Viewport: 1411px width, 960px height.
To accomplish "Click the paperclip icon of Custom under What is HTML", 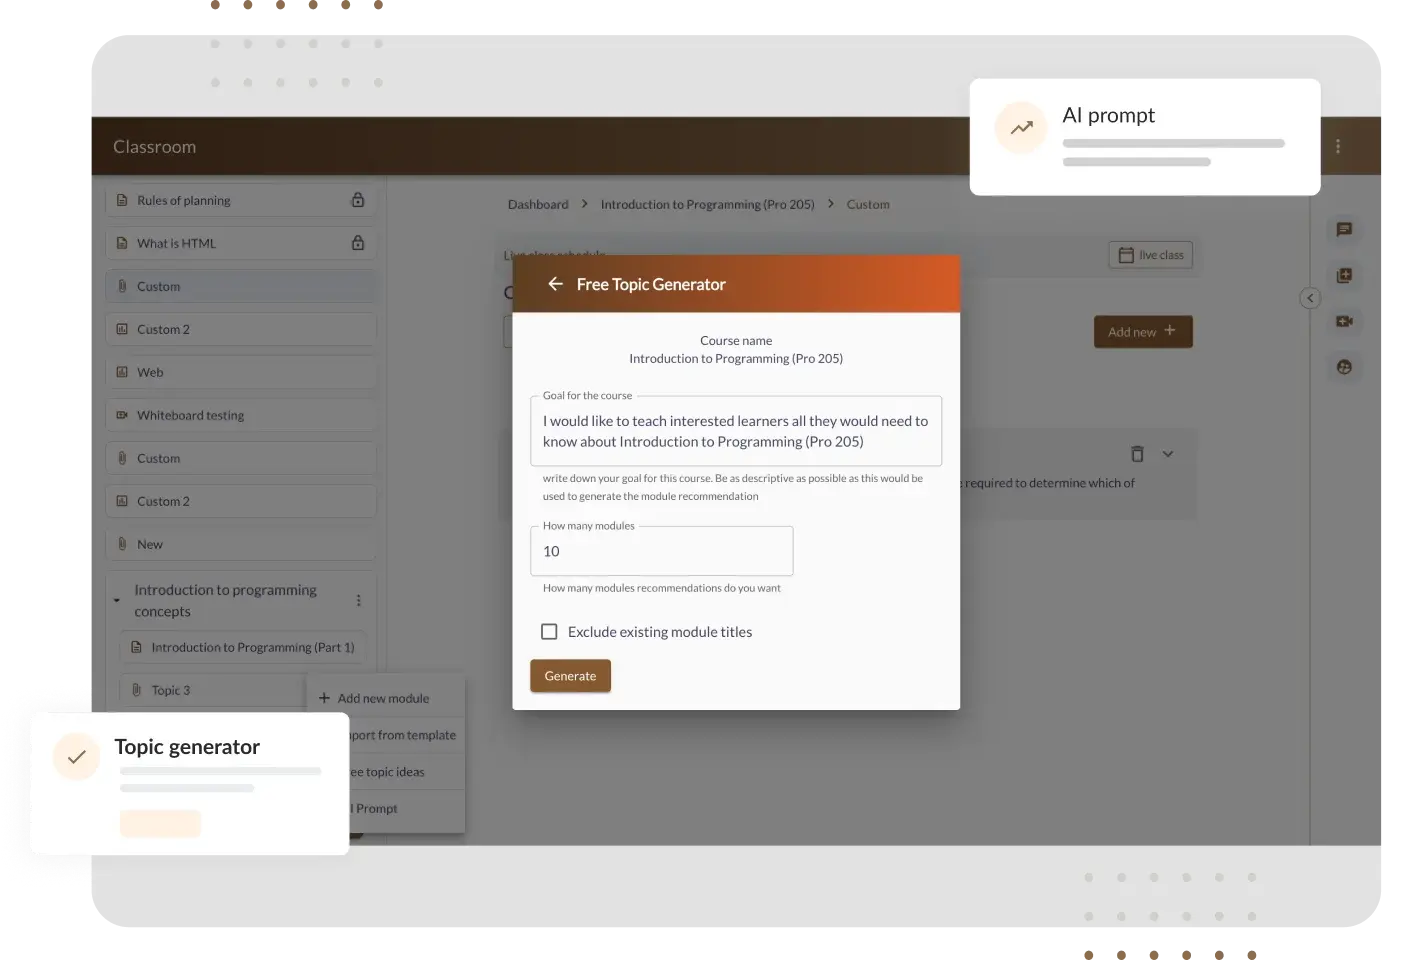I will click(x=122, y=286).
